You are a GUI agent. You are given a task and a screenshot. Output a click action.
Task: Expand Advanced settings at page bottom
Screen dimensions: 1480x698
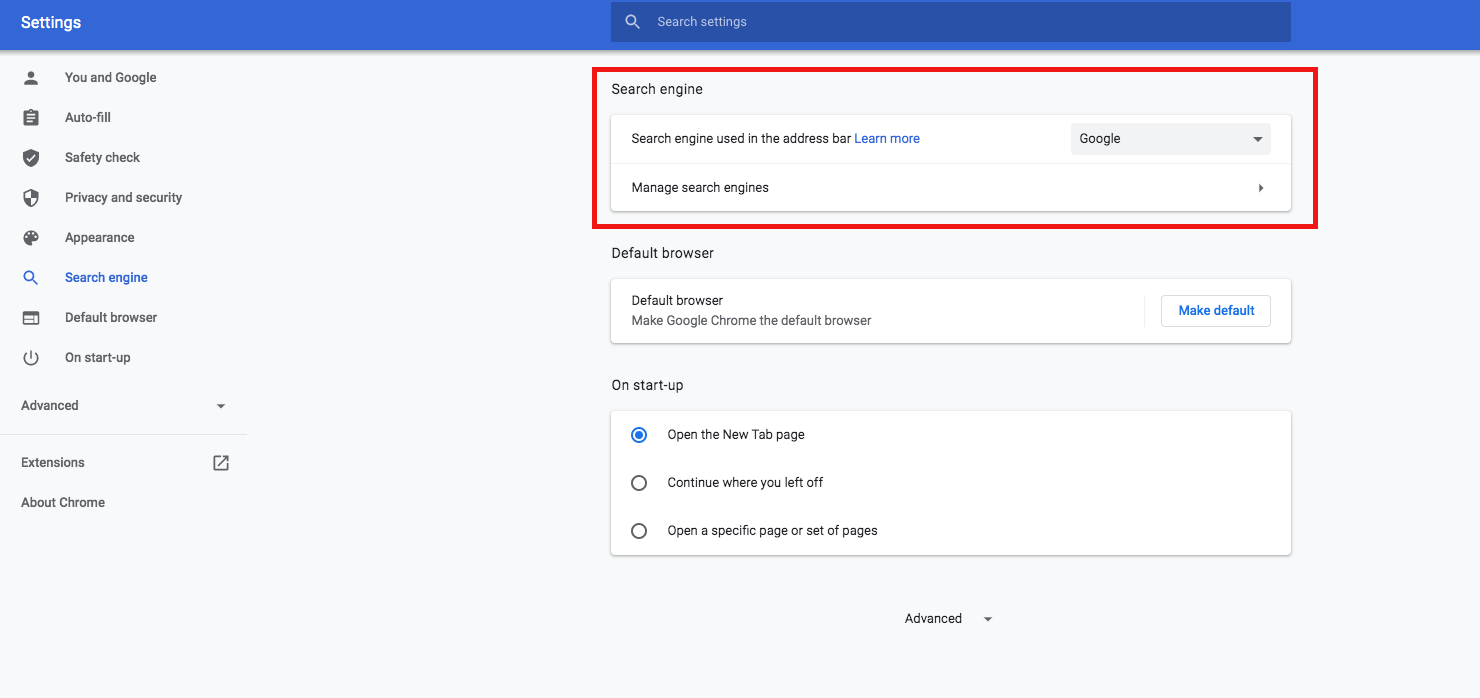pyautogui.click(x=948, y=618)
